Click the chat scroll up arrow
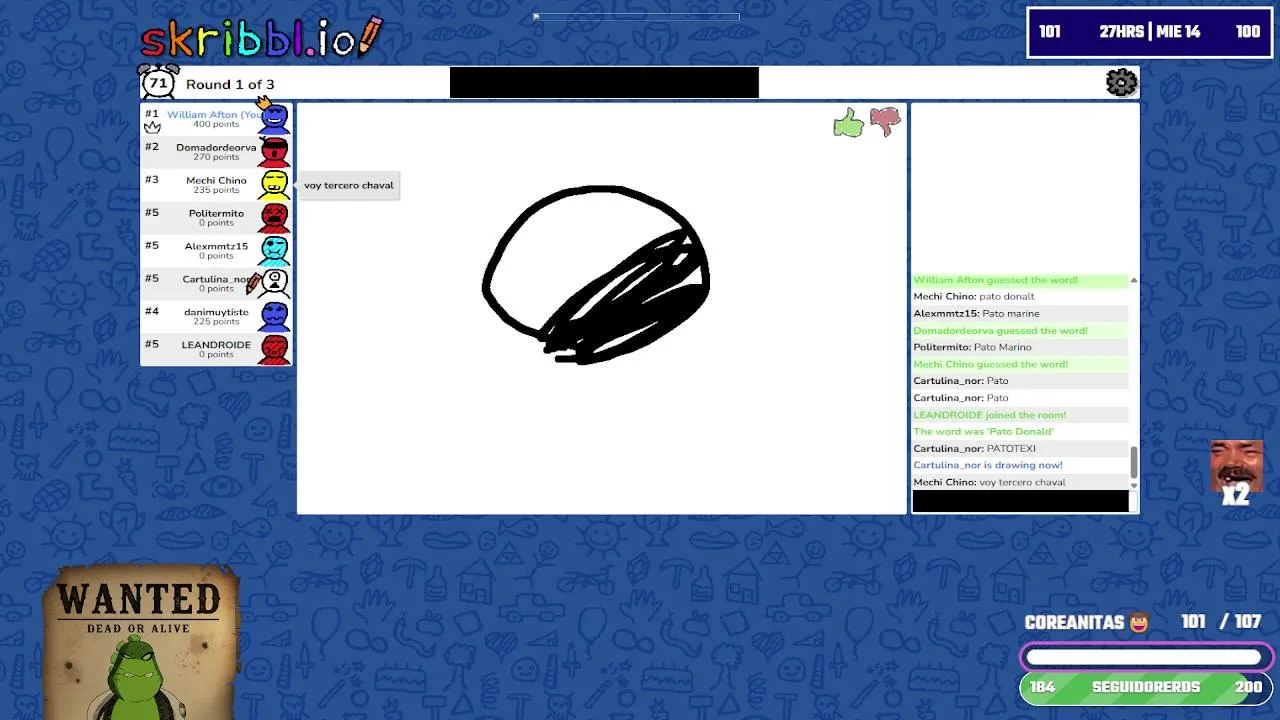This screenshot has width=1280, height=720. (1134, 280)
